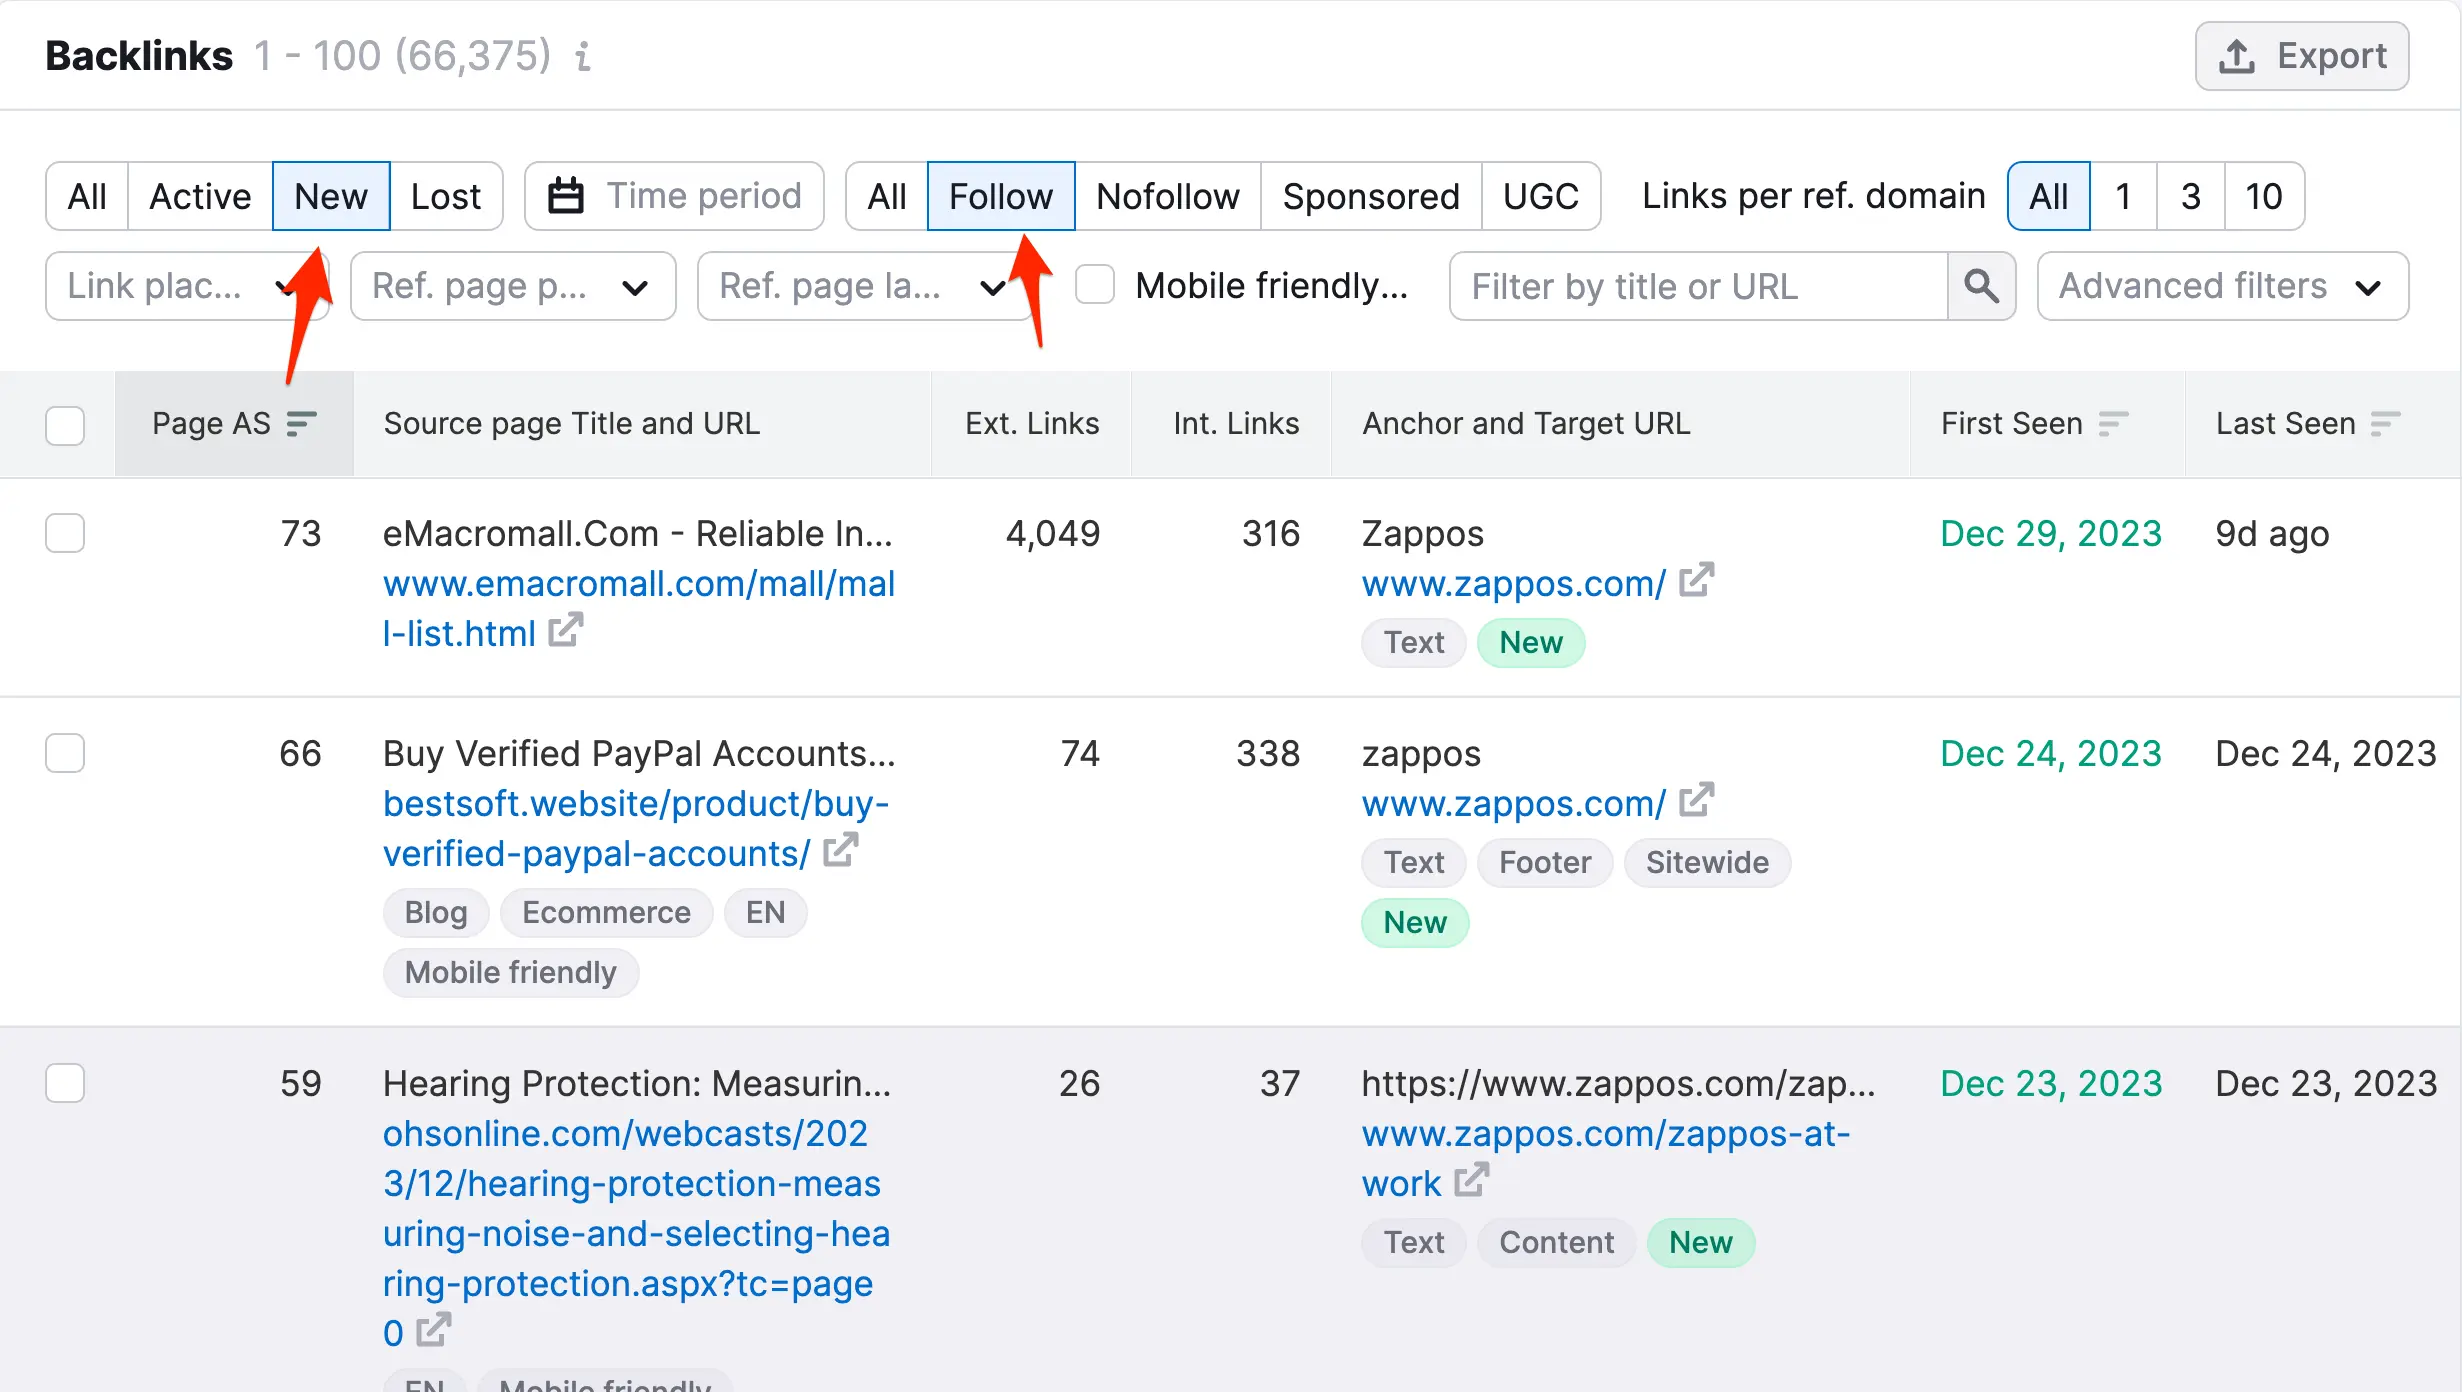Image resolution: width=2462 pixels, height=1392 pixels.
Task: Click the info icon beside Backlinks count
Action: pyautogui.click(x=583, y=56)
